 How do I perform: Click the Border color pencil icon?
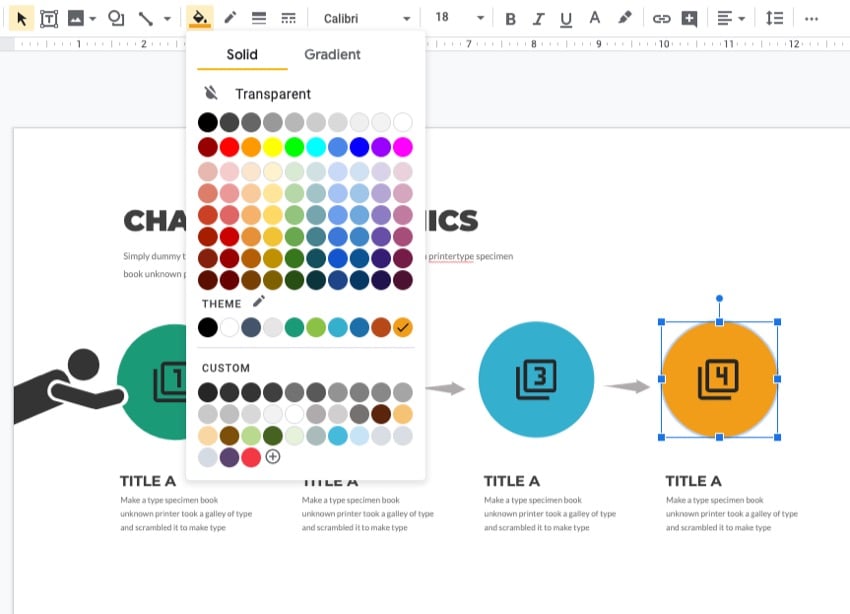[x=230, y=18]
